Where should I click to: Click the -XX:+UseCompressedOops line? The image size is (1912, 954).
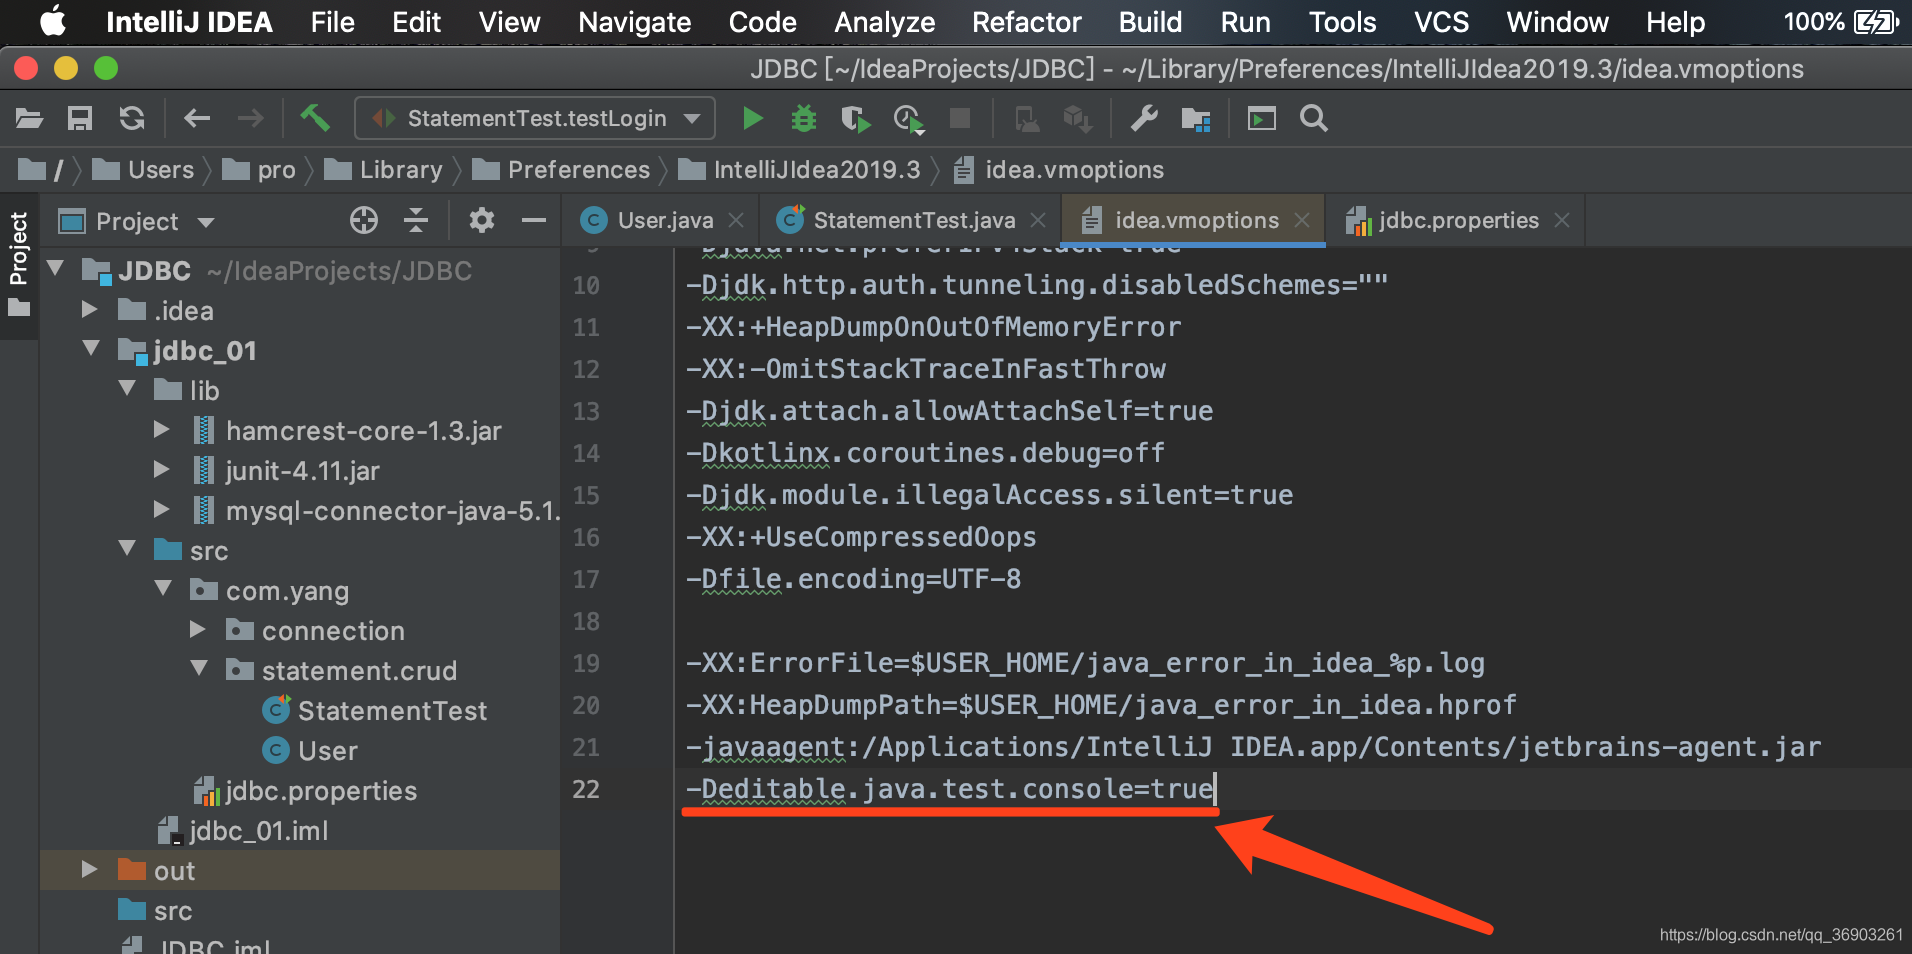point(861,537)
